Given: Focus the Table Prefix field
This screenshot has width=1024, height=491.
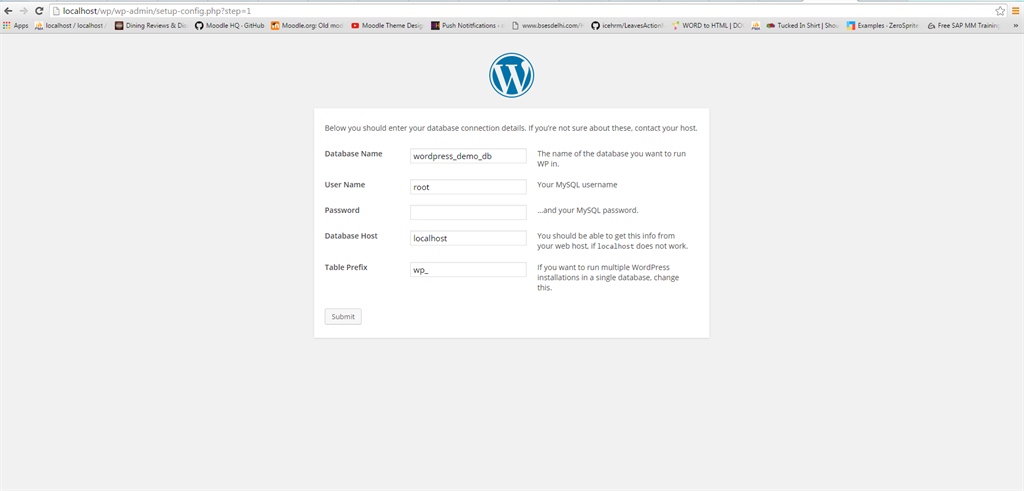Looking at the screenshot, I should click(468, 270).
